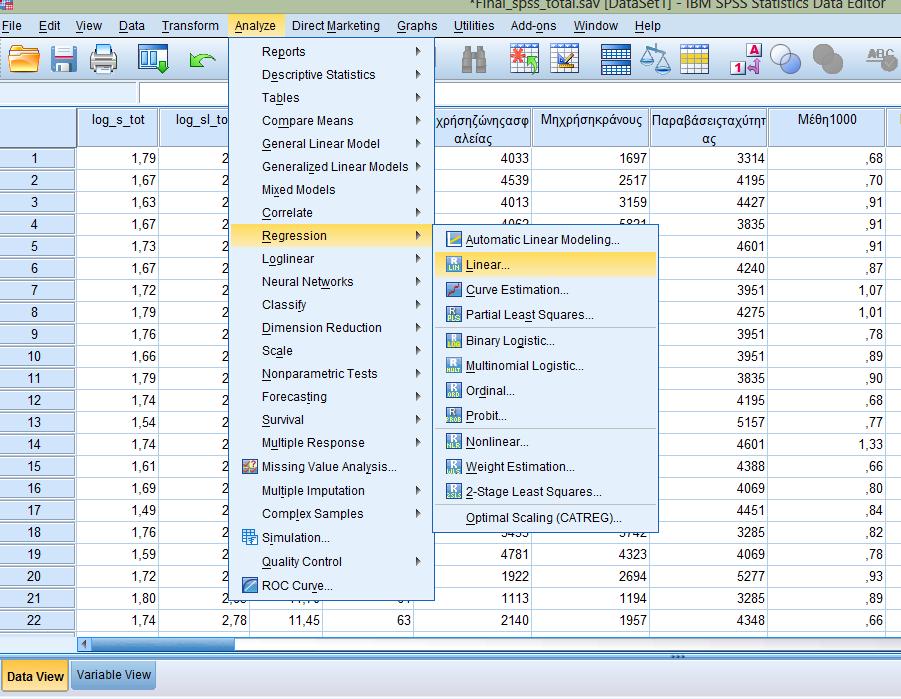Choose Multinomial Logistic... option

click(x=545, y=366)
